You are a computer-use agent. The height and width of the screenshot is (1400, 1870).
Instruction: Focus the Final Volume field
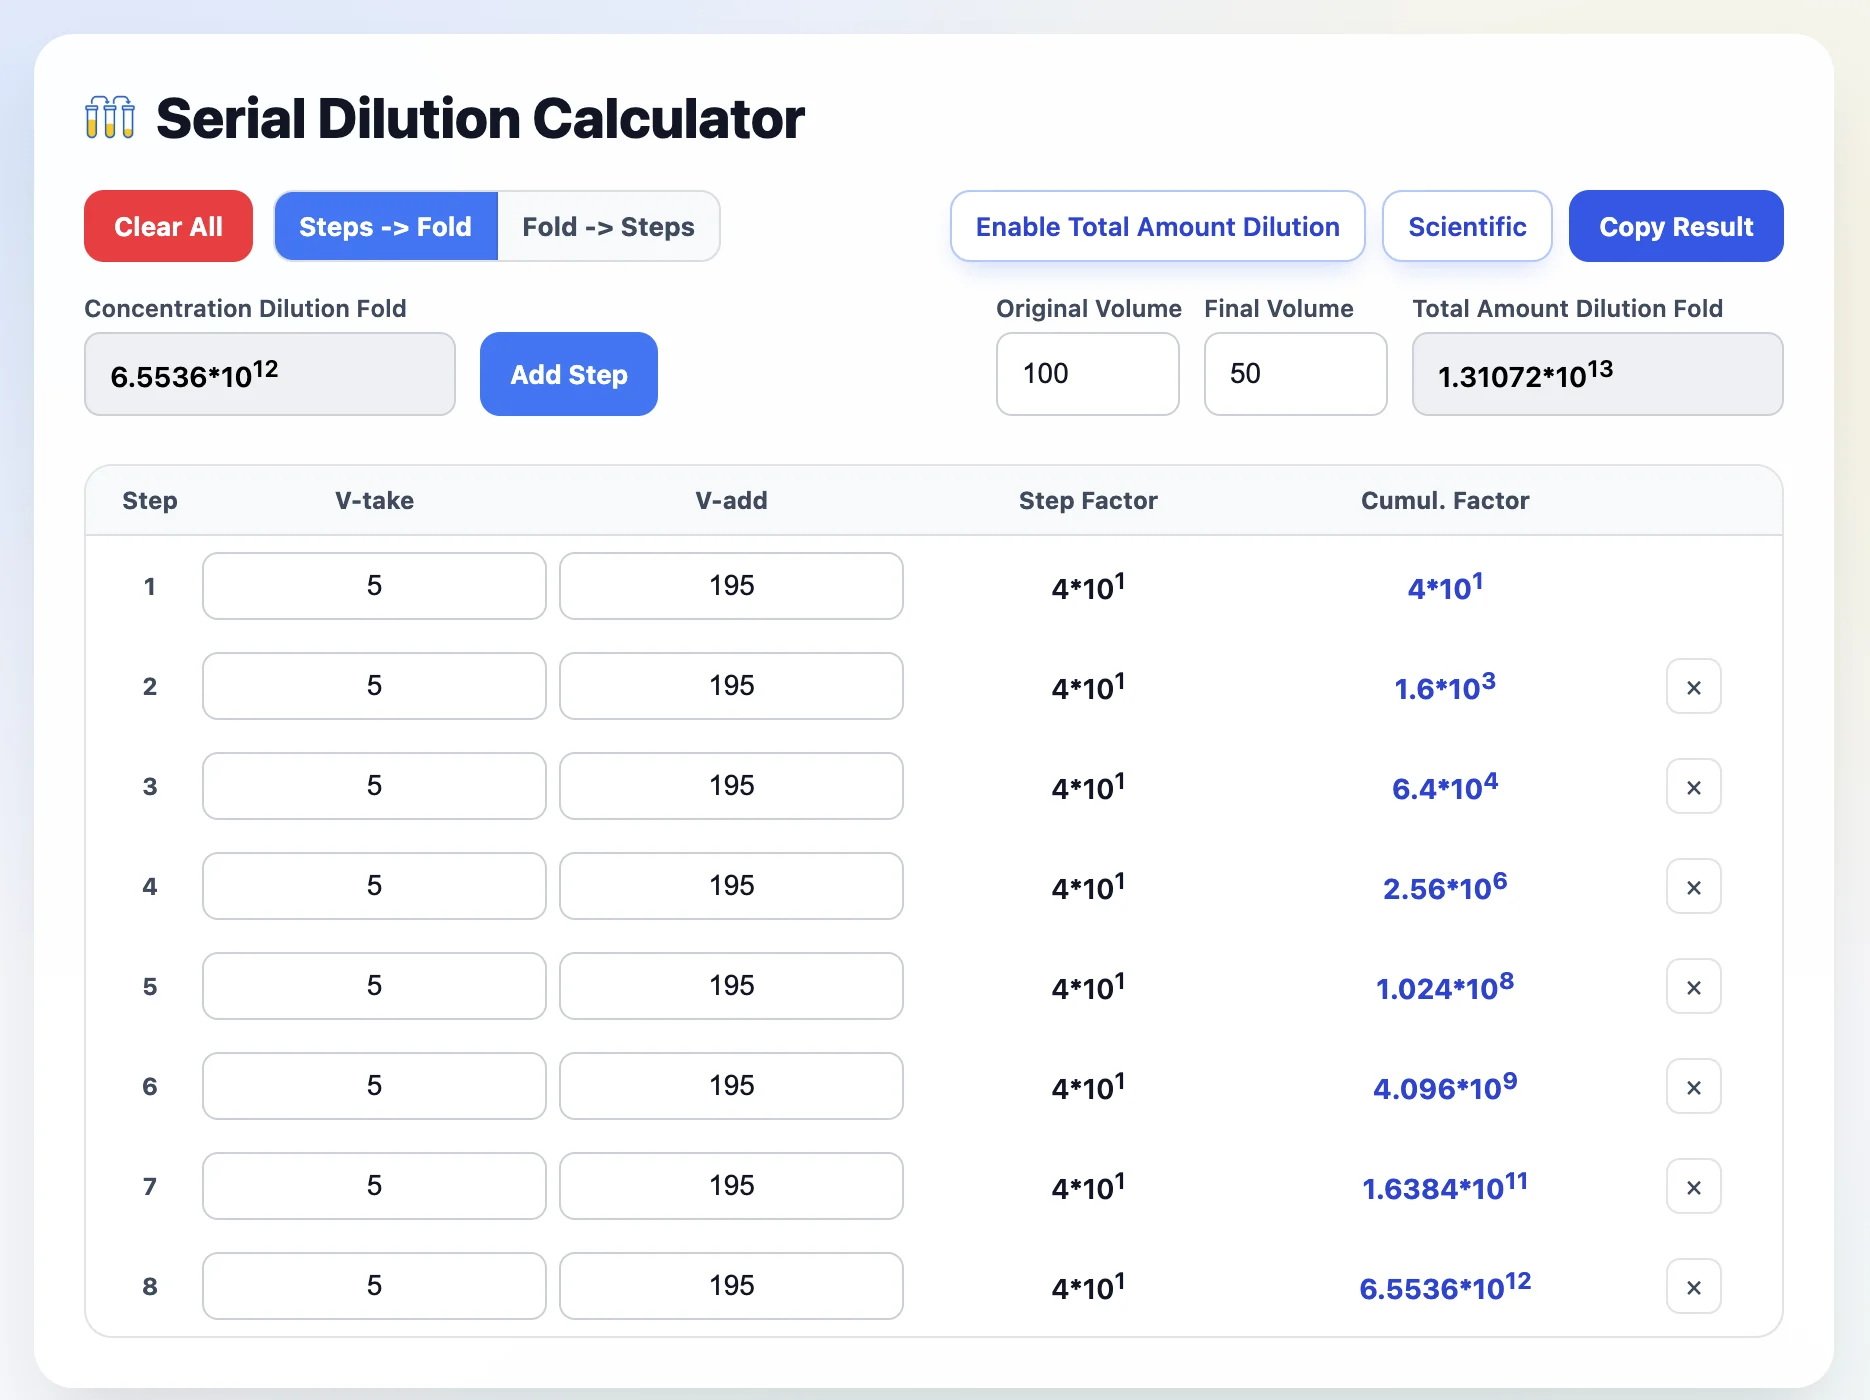point(1296,374)
